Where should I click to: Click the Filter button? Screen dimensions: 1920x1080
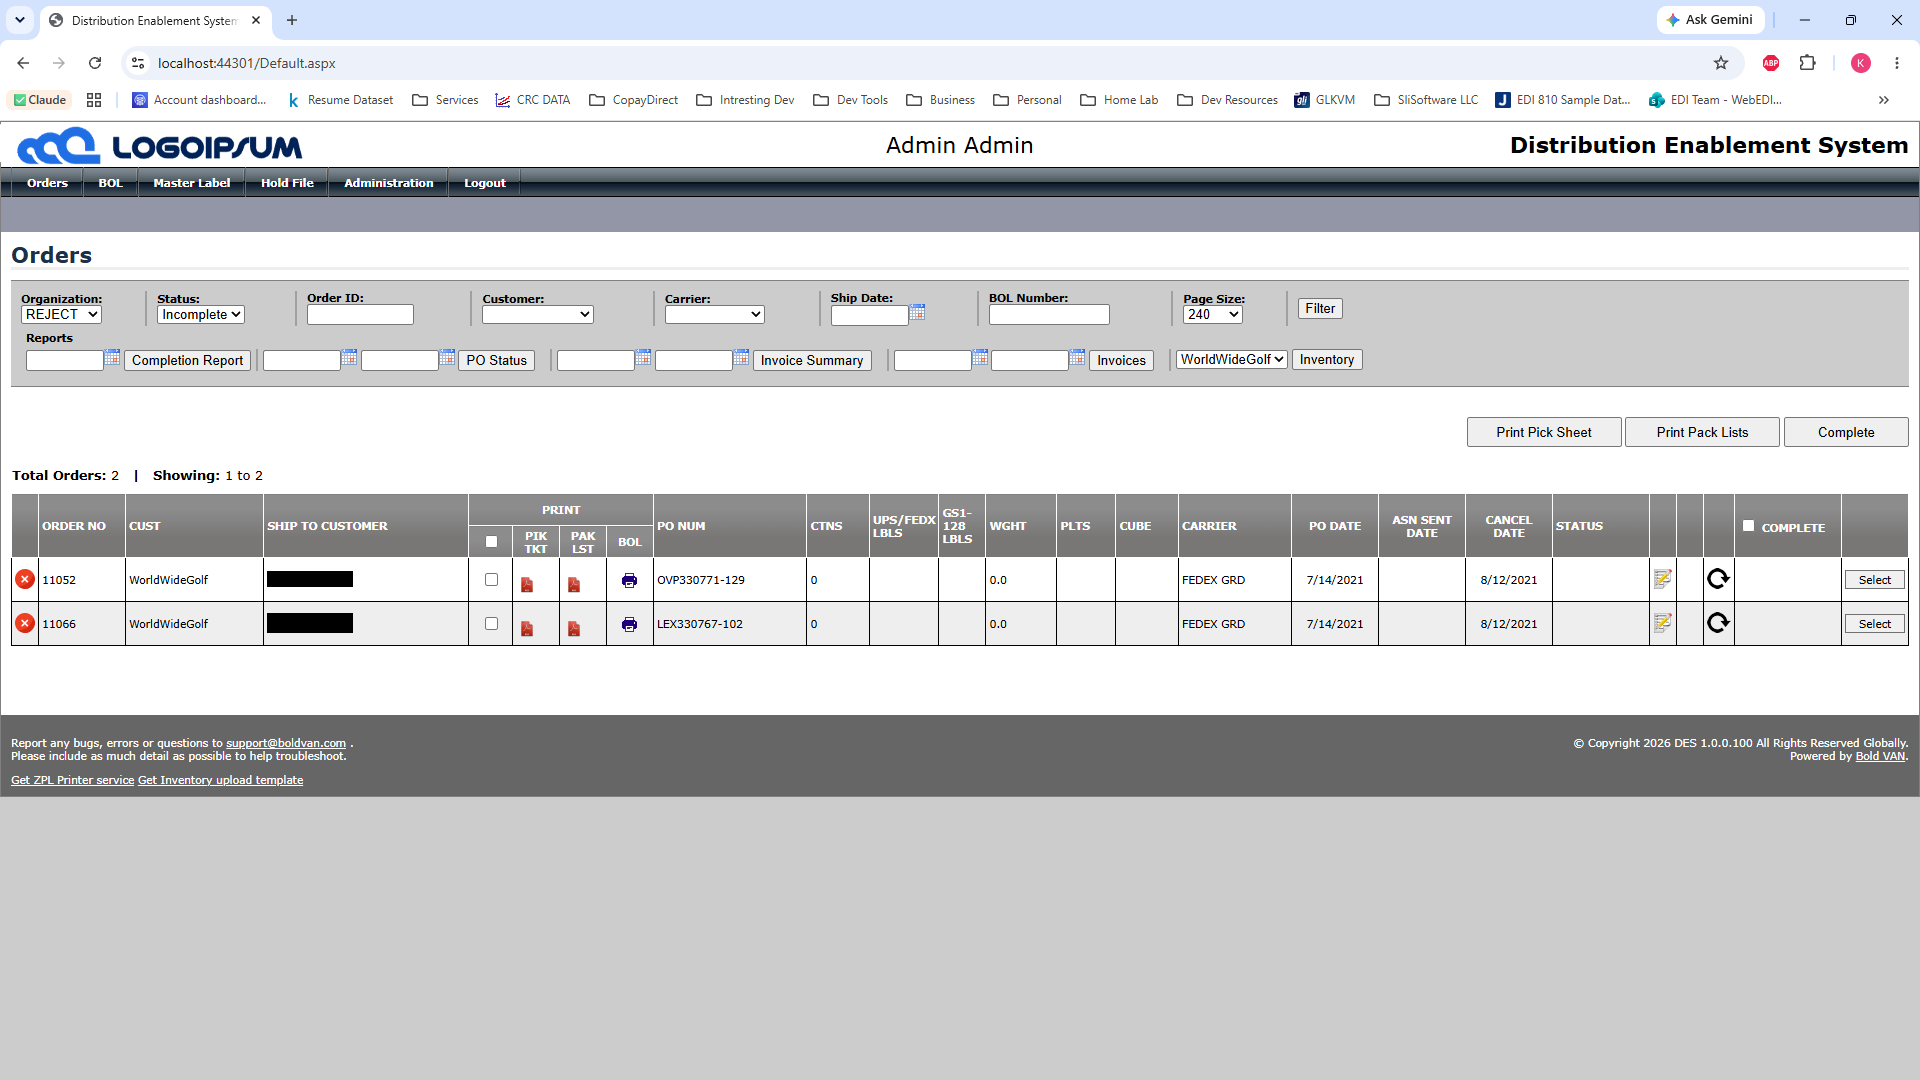[1320, 308]
